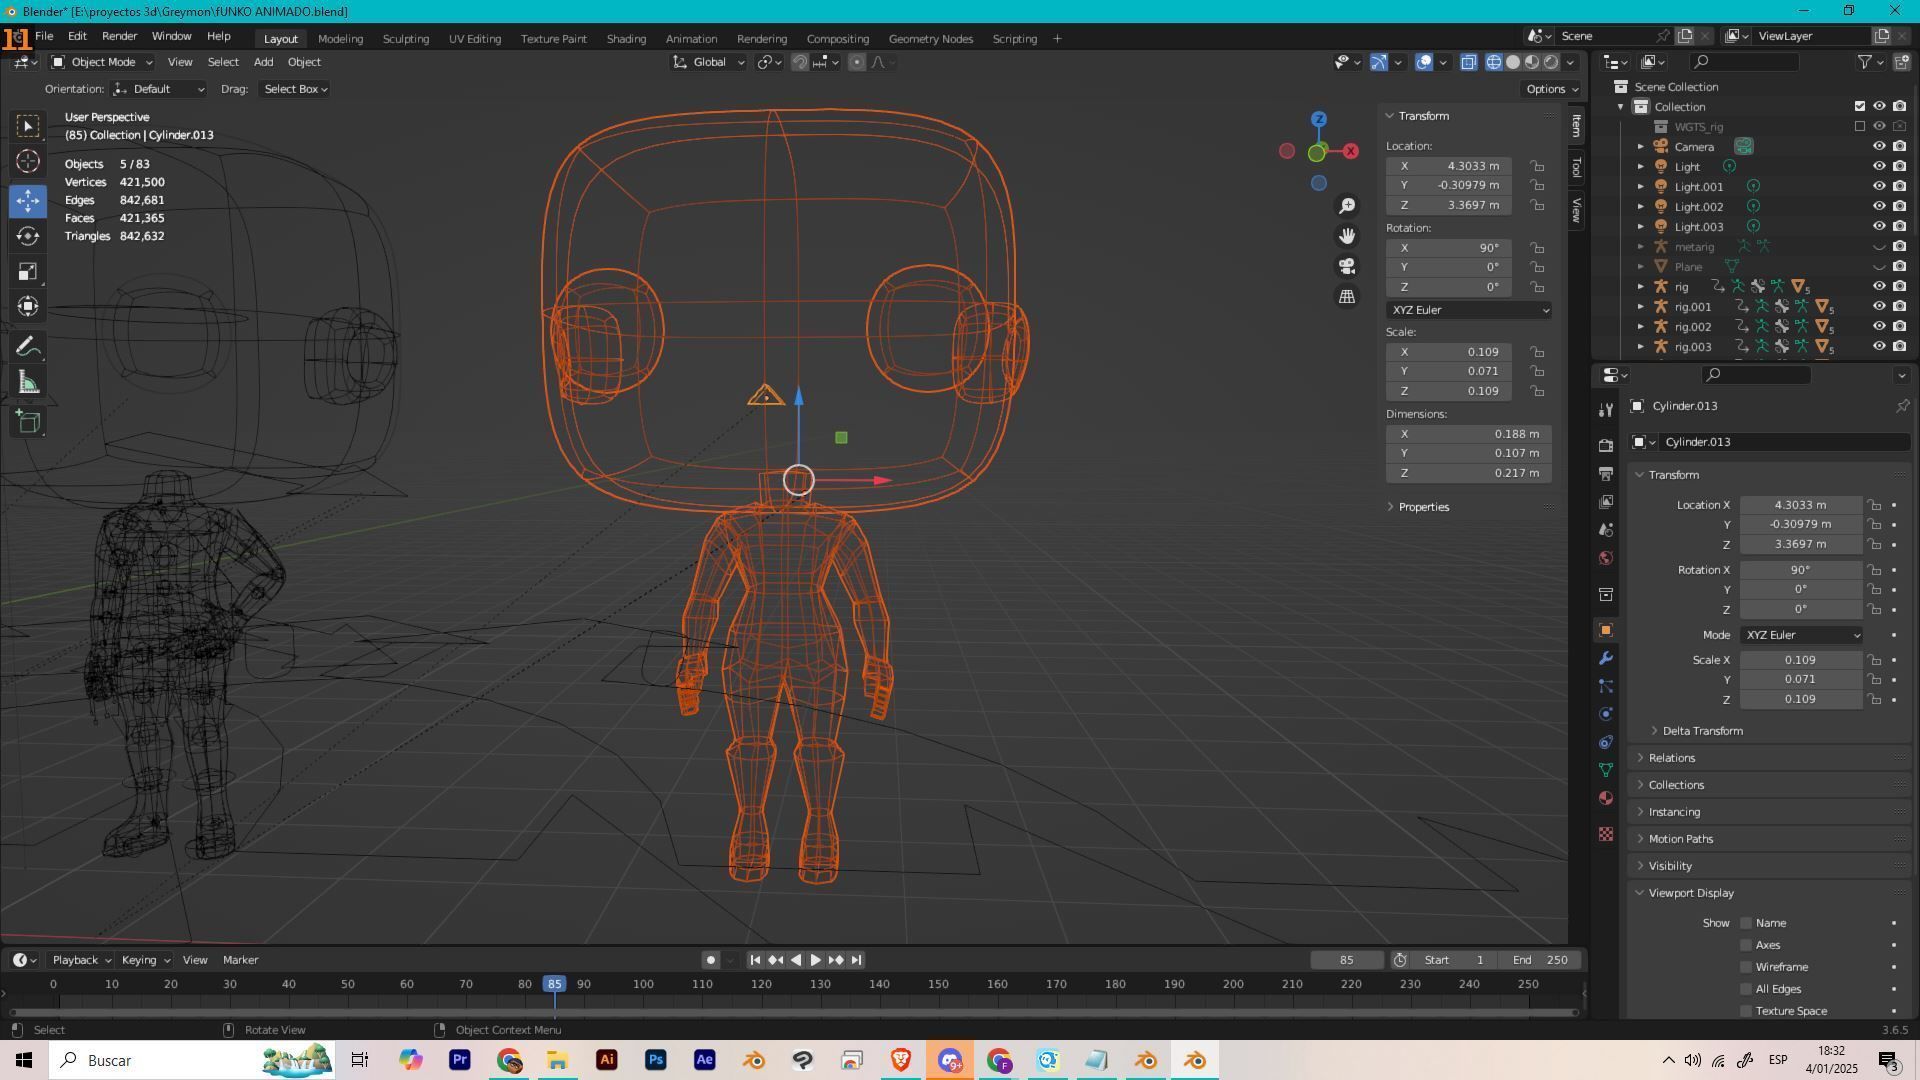This screenshot has height=1080, width=1920.
Task: Expand the Motion Paths panel
Action: point(1680,839)
